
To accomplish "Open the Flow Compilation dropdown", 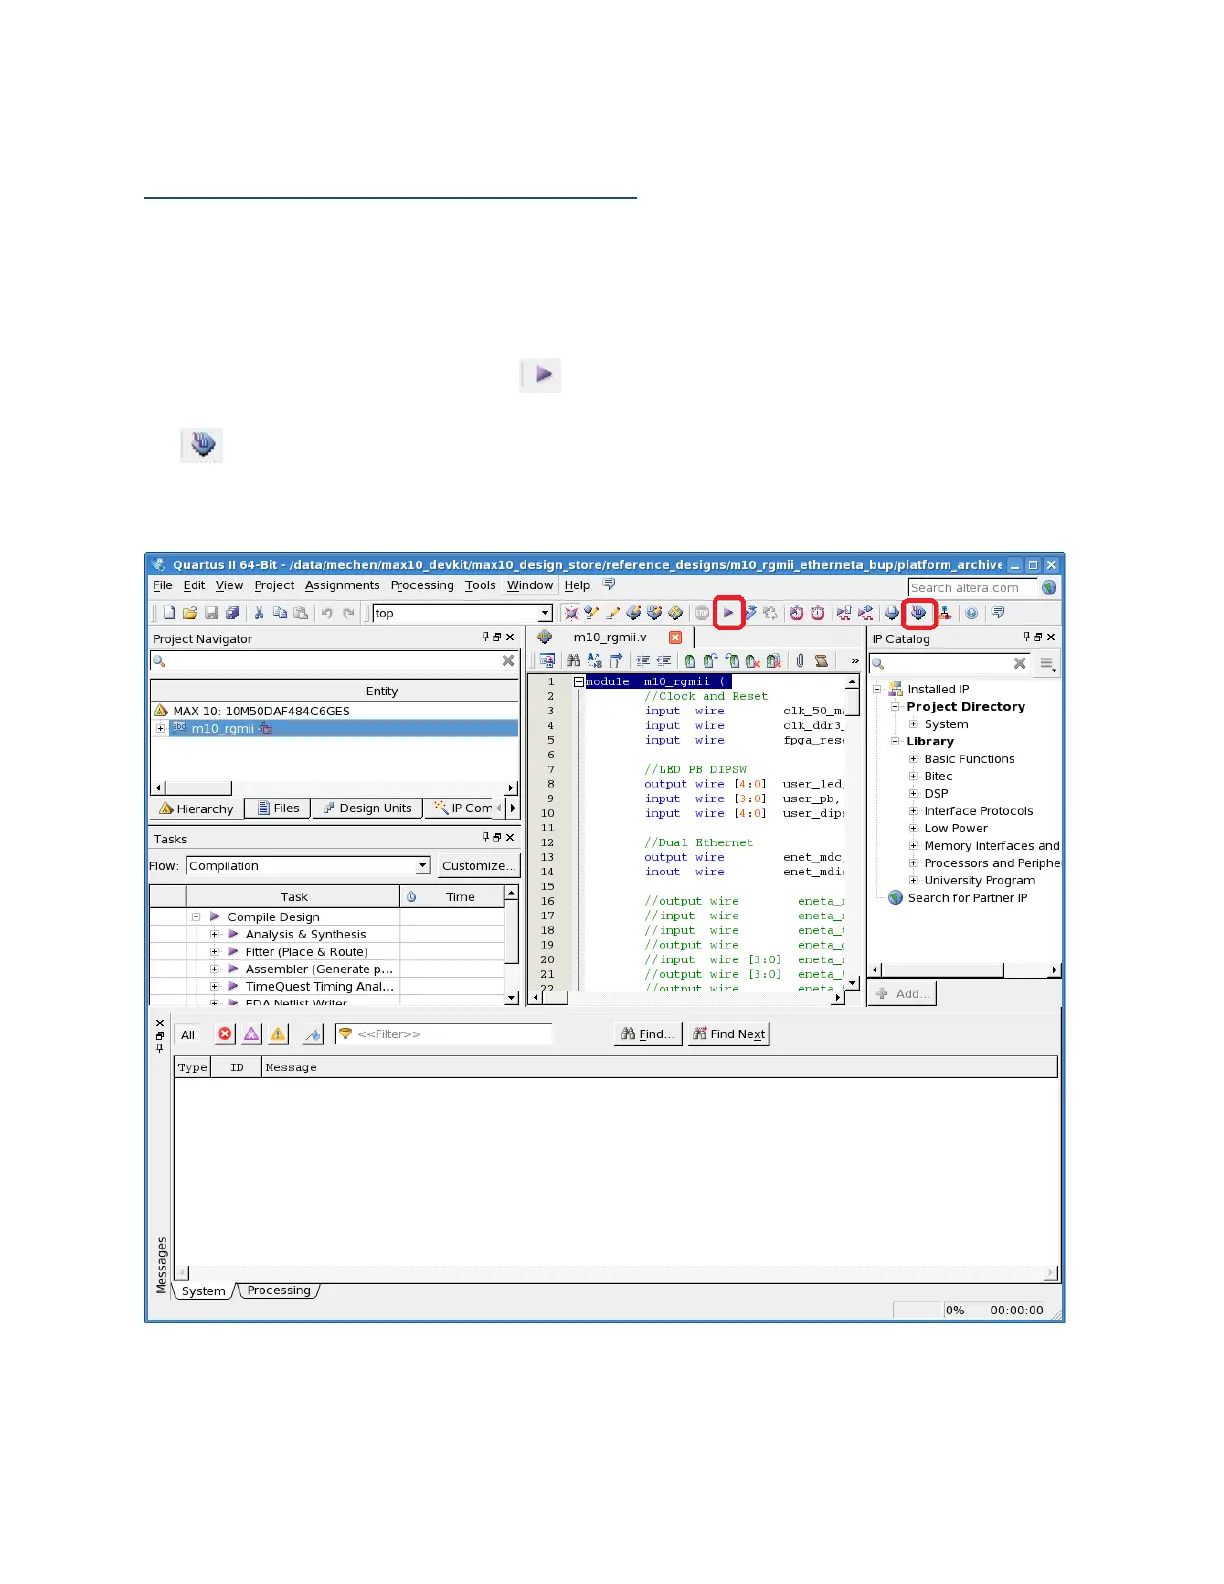I will click(x=422, y=866).
